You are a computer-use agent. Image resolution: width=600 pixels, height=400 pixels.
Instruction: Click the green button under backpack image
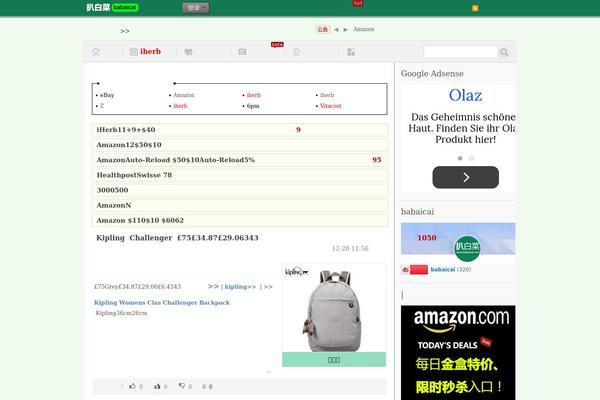coord(334,360)
